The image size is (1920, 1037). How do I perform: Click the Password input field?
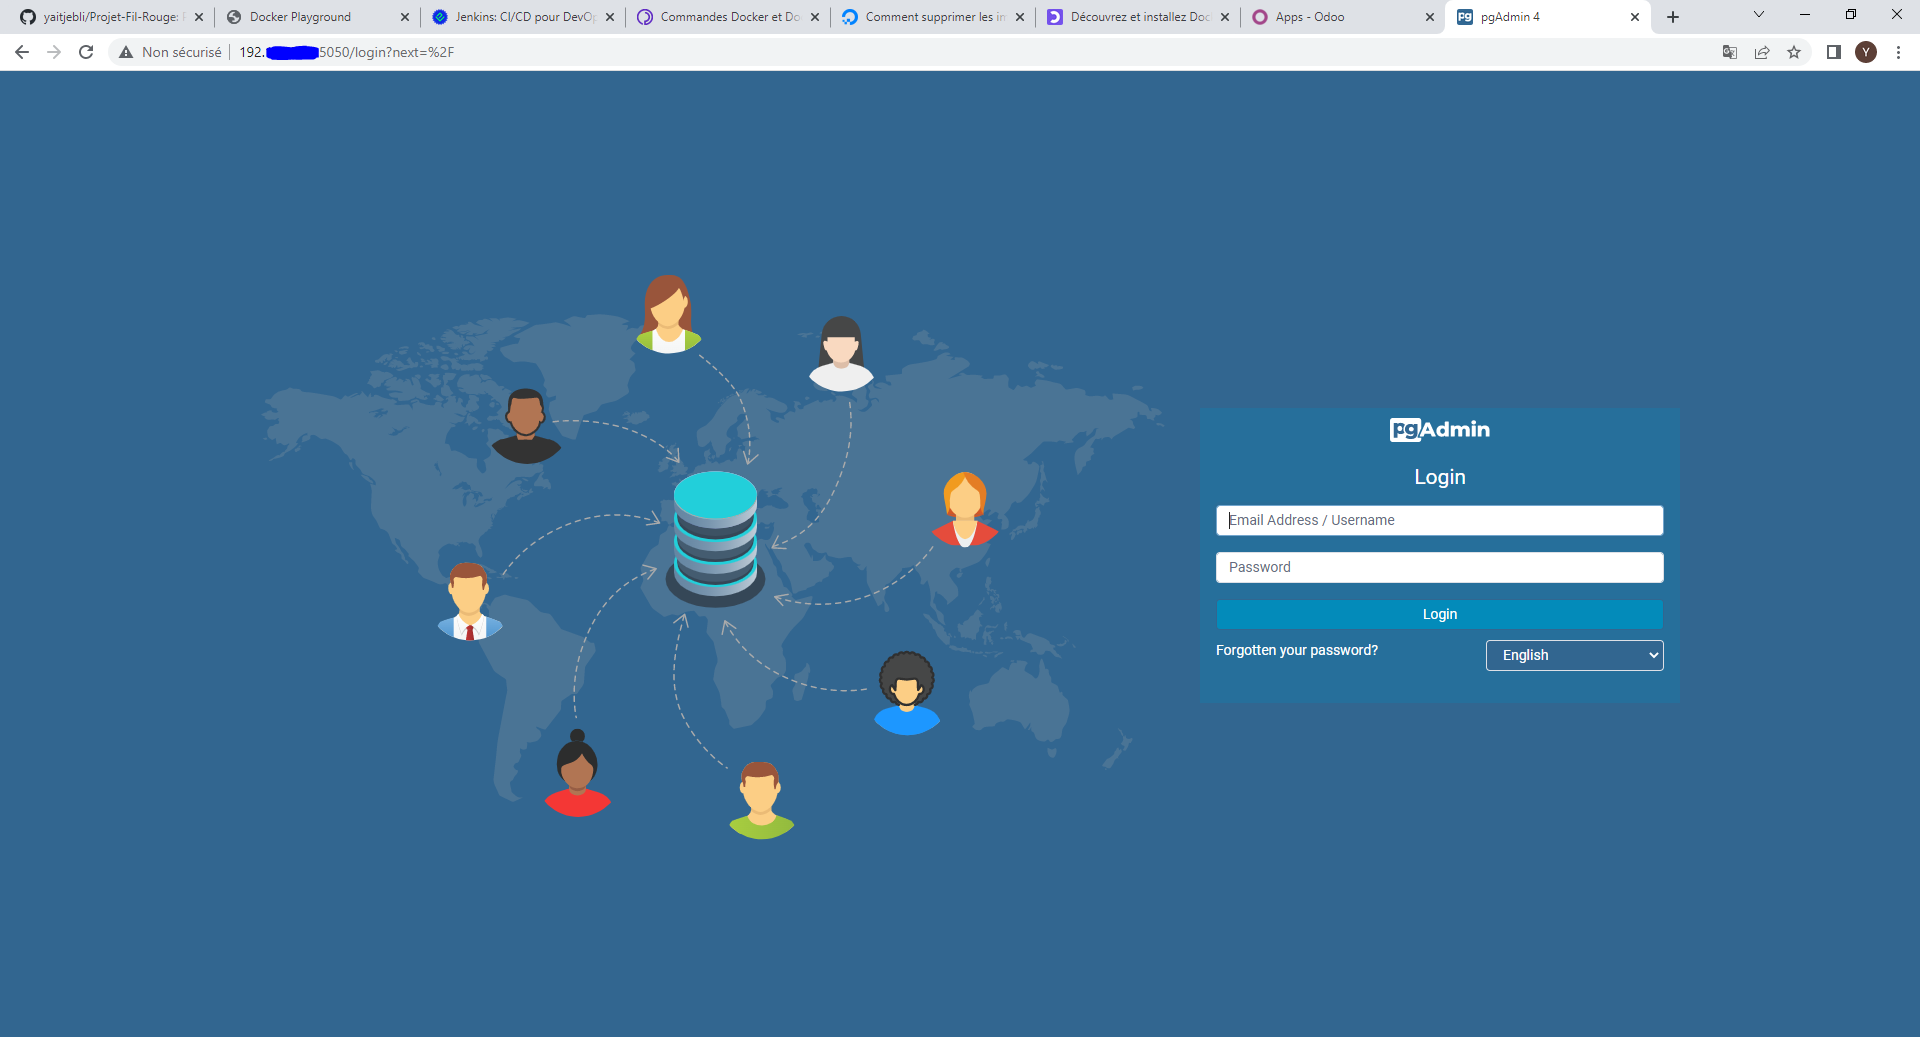point(1439,567)
